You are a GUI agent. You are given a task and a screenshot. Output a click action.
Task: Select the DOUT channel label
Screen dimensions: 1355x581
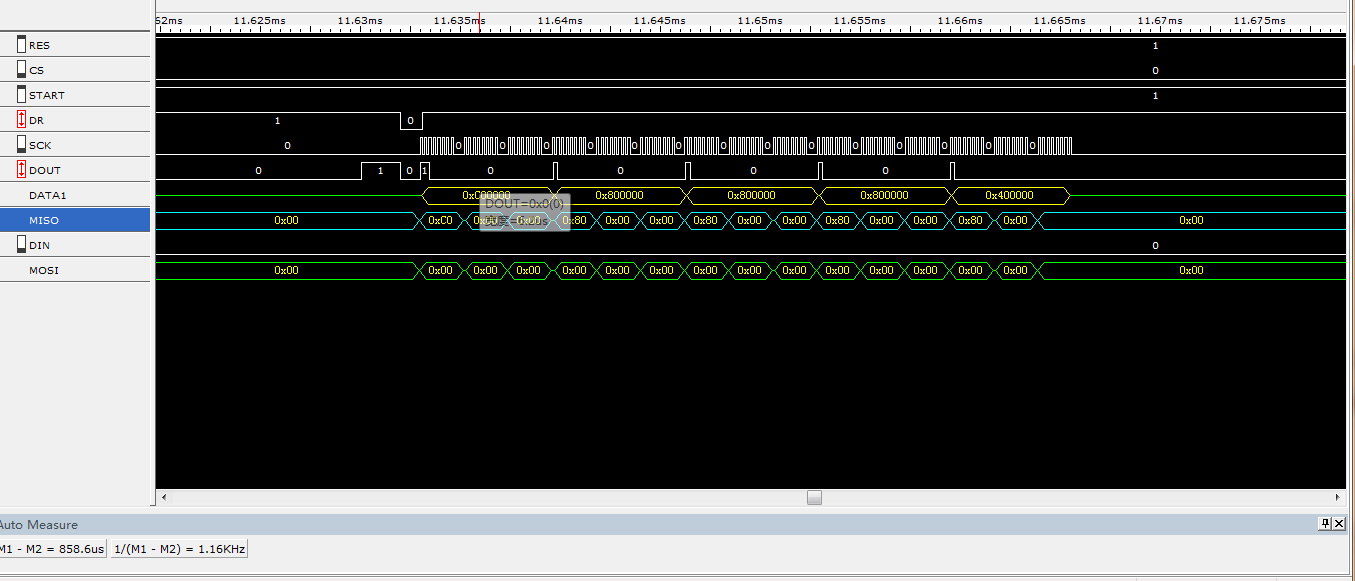pyautogui.click(x=44, y=170)
